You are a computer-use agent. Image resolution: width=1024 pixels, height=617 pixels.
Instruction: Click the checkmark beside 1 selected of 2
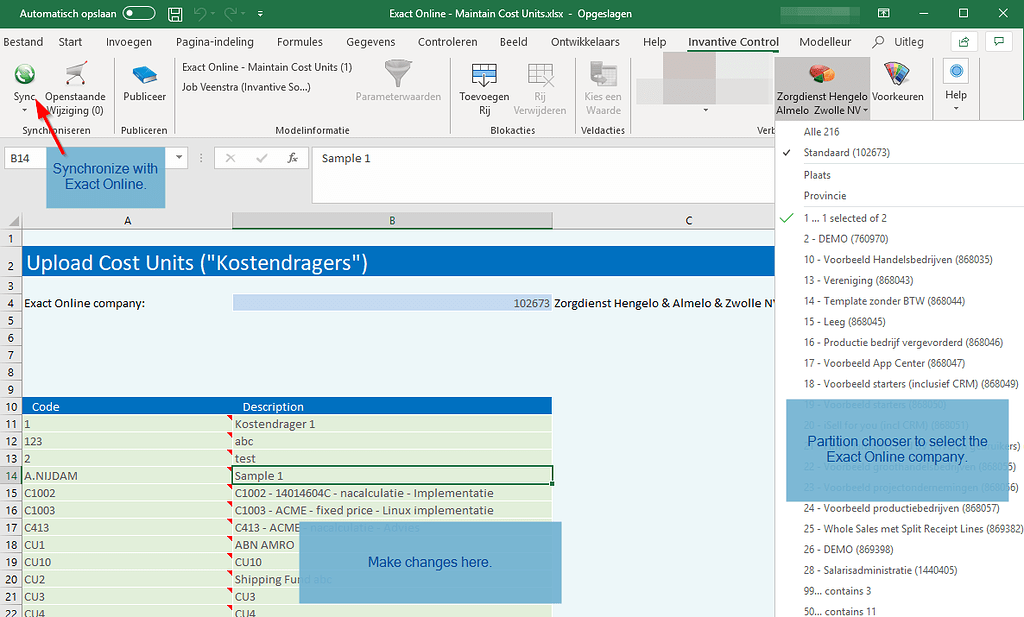pos(785,217)
